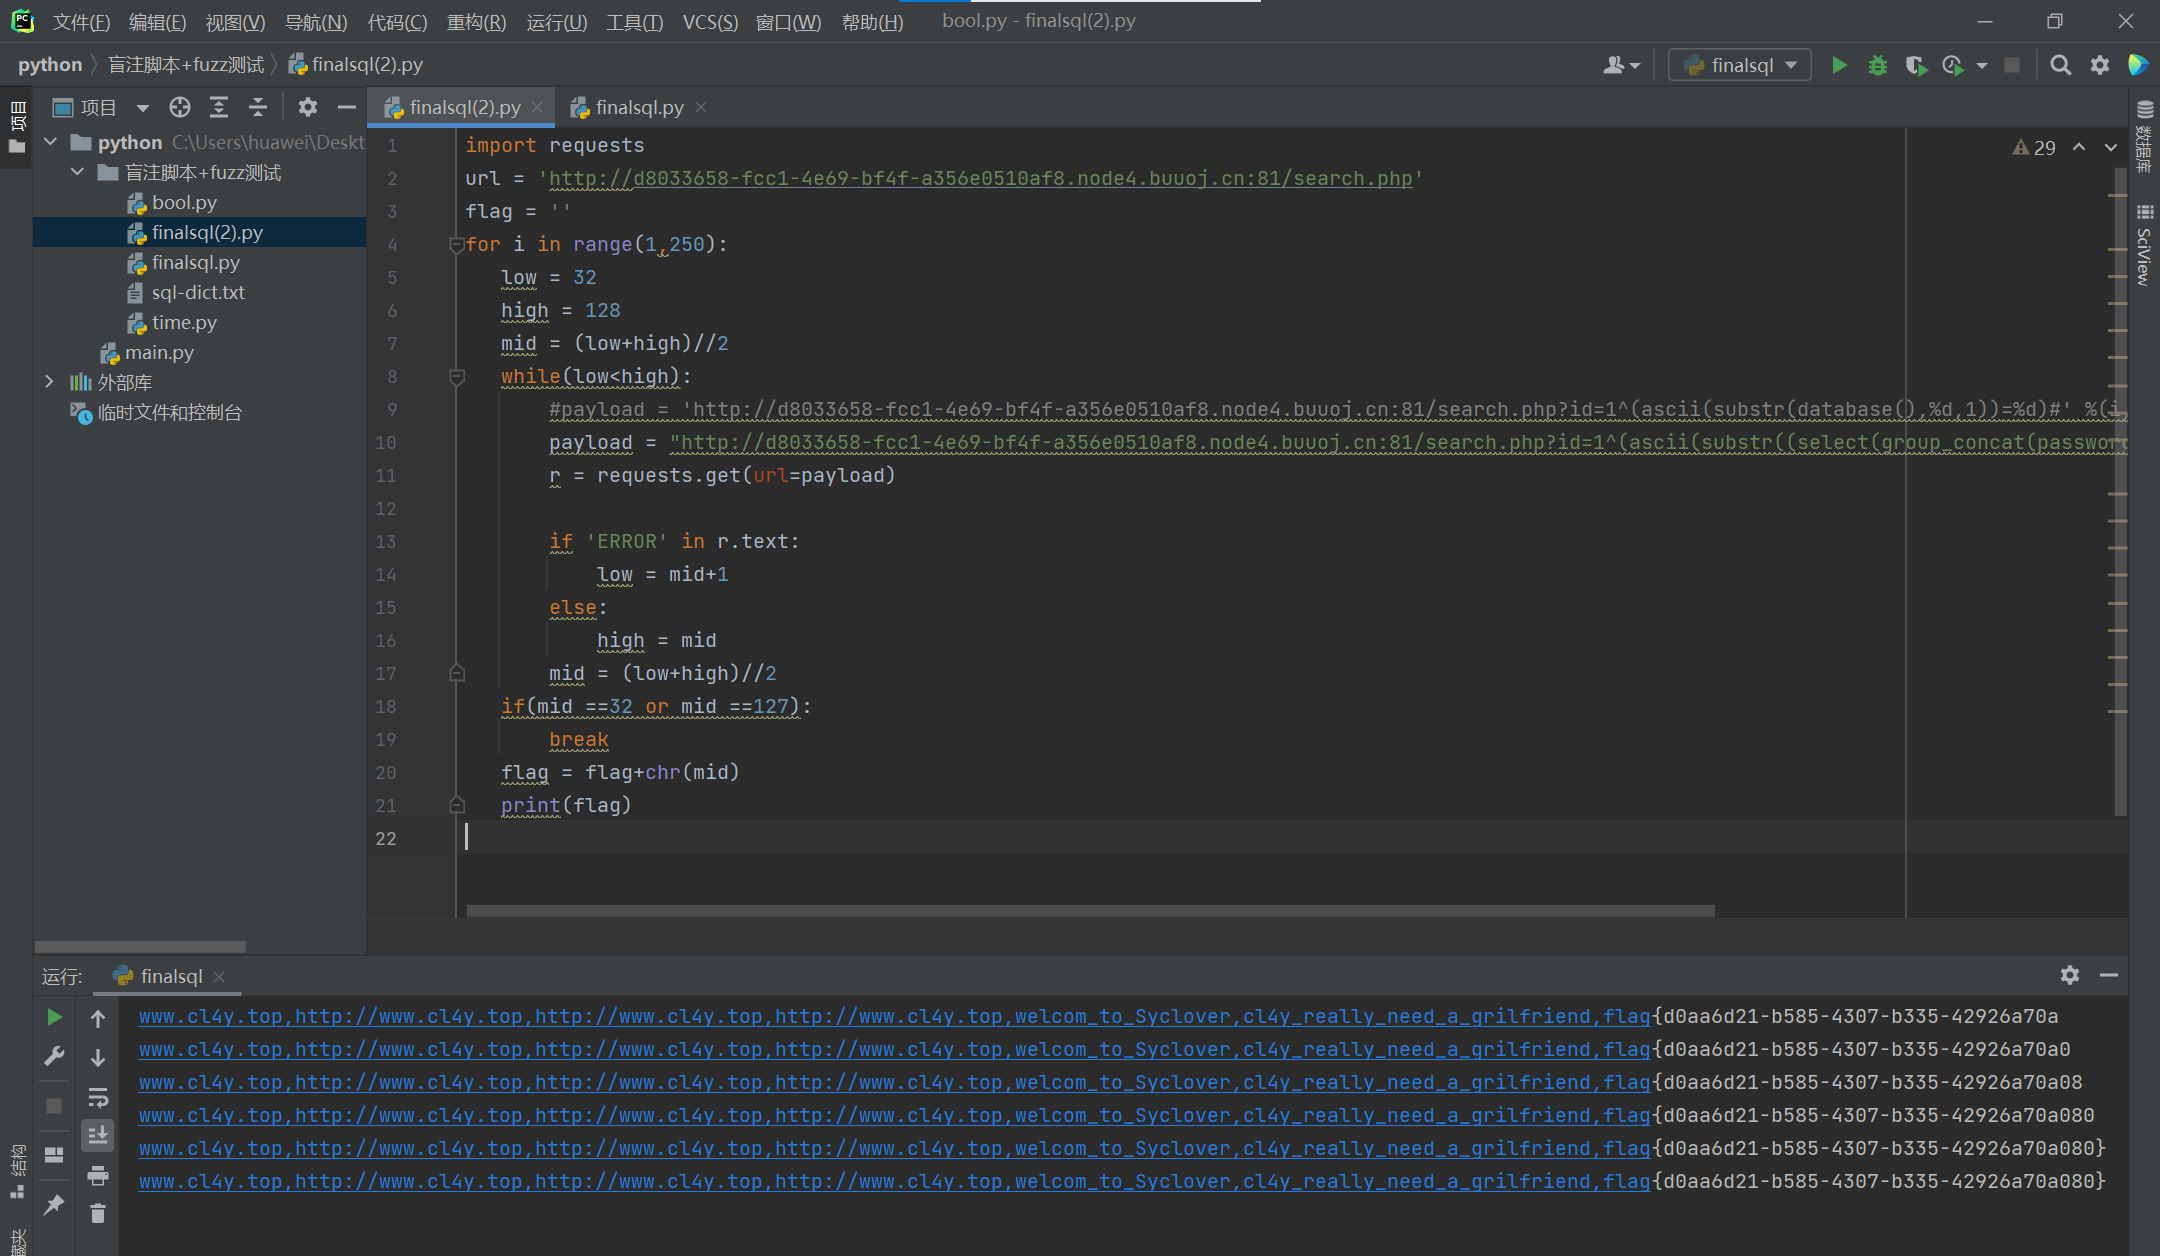Screen dimensions: 2160x1256
Task: Collapse the python root folder
Action: tap(50, 142)
